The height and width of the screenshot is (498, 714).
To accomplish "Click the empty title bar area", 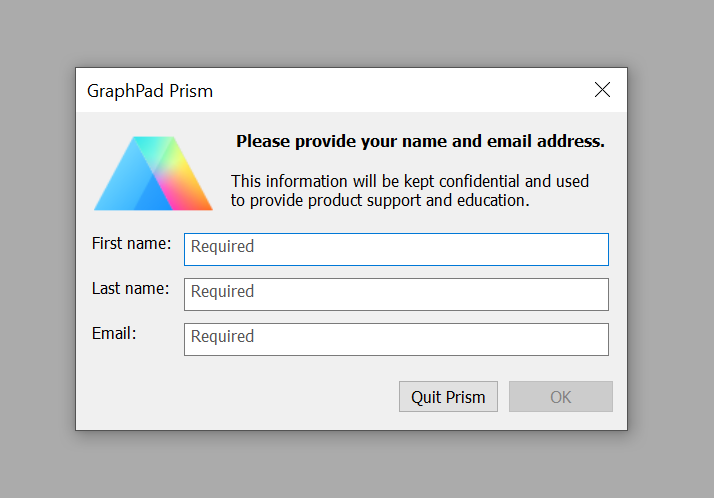I will [x=400, y=90].
